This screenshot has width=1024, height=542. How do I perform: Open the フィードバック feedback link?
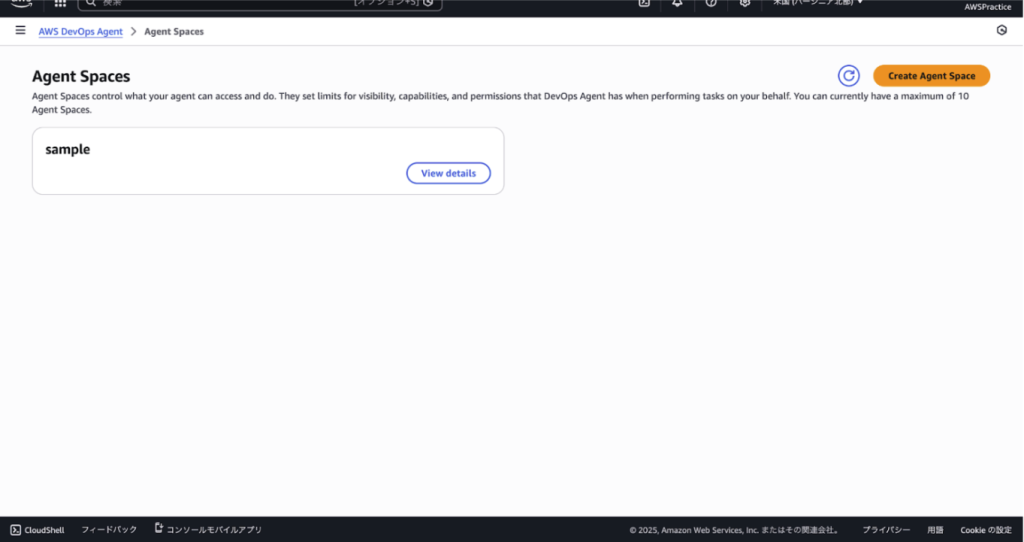(x=109, y=530)
